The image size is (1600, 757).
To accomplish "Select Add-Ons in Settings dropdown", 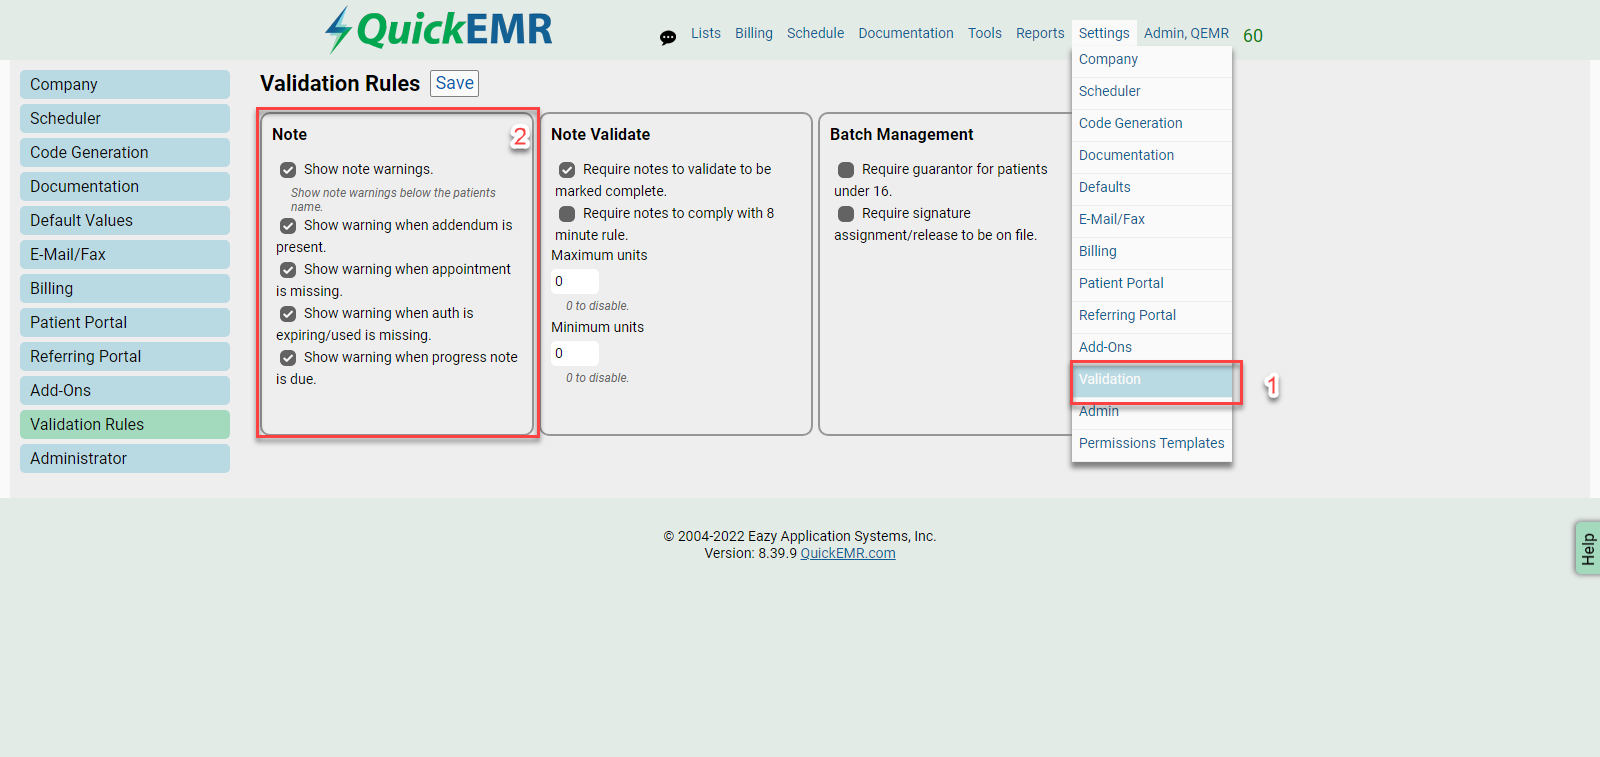I will tap(1152, 347).
